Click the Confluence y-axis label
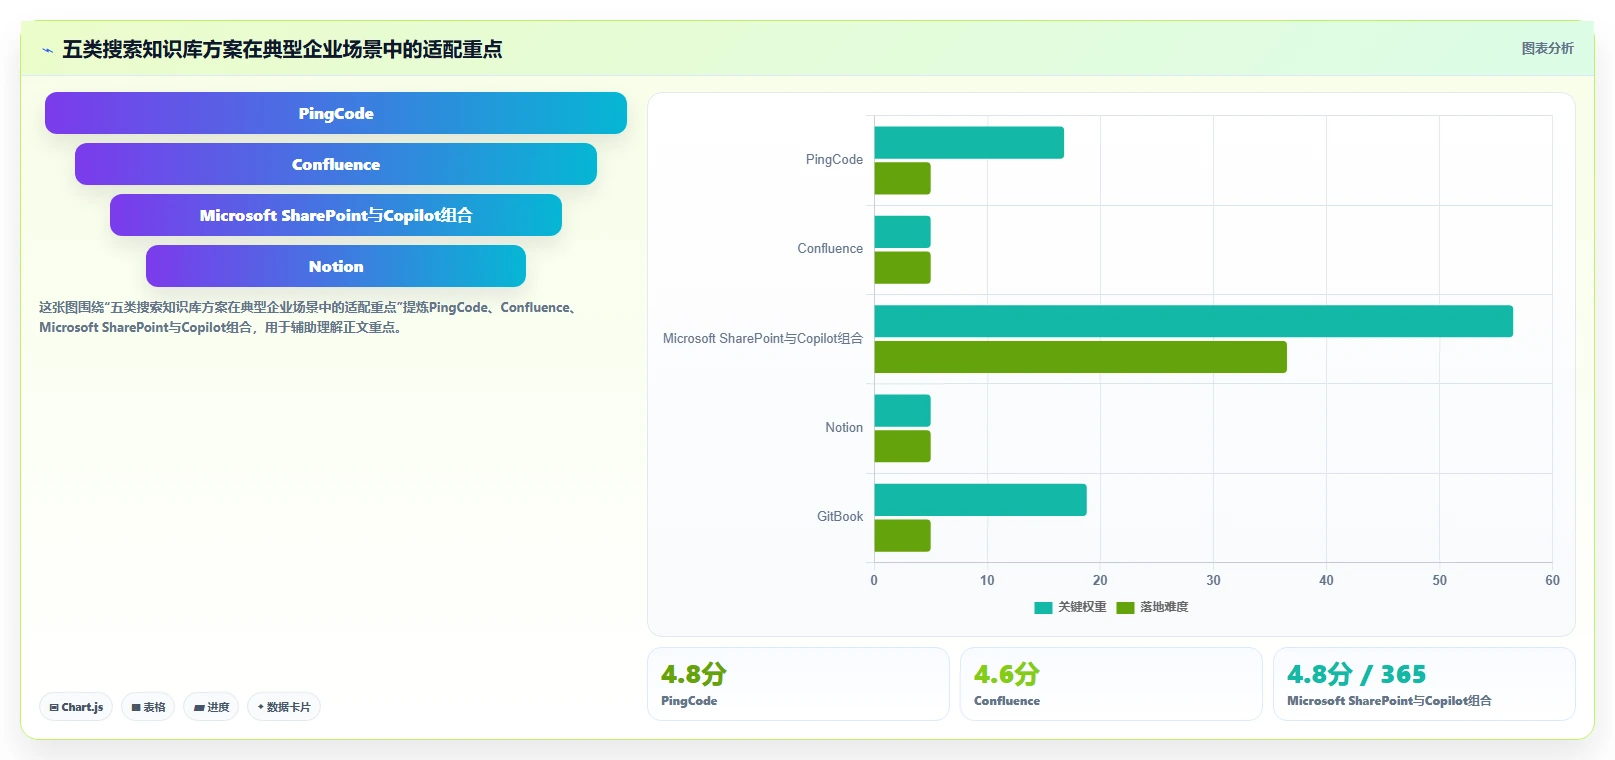Image resolution: width=1615 pixels, height=760 pixels. [x=830, y=249]
